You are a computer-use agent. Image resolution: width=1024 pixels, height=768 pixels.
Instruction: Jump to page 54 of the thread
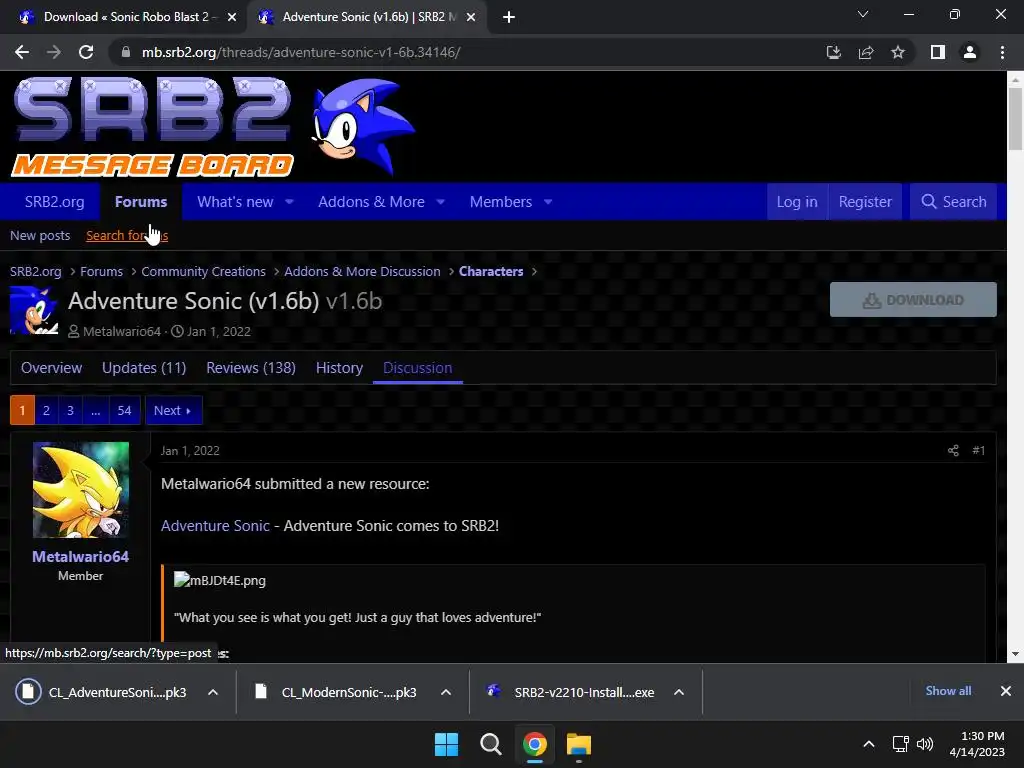click(124, 410)
